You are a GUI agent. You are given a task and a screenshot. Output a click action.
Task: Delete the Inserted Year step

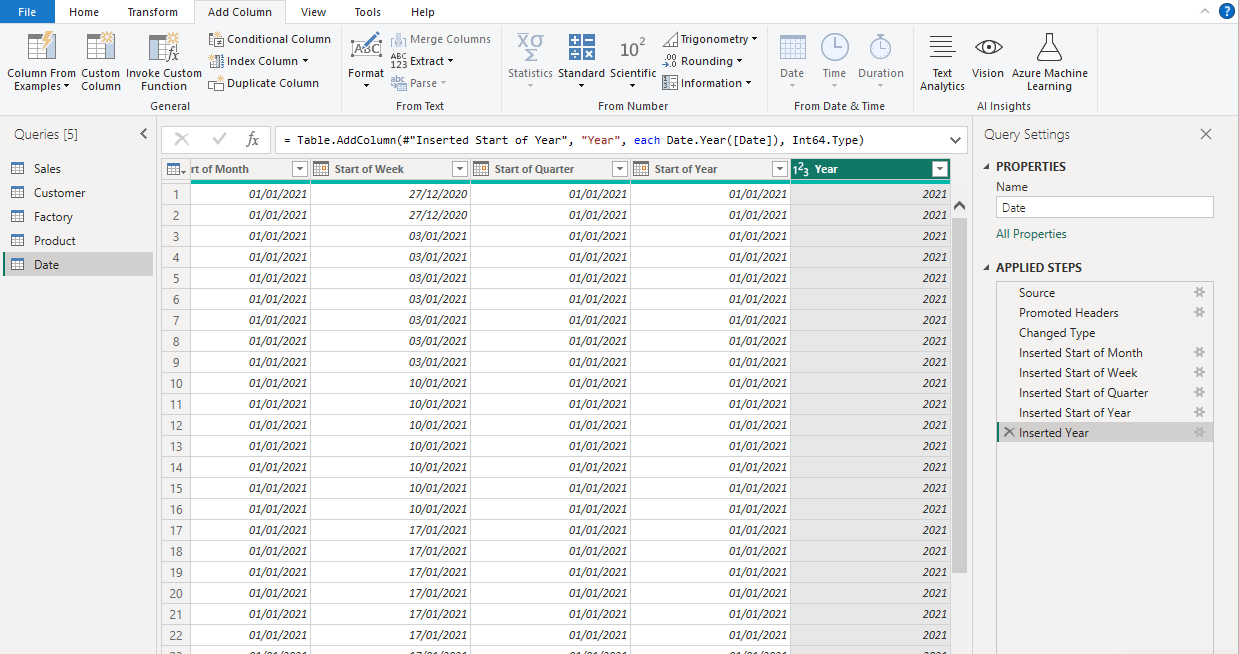click(1009, 433)
